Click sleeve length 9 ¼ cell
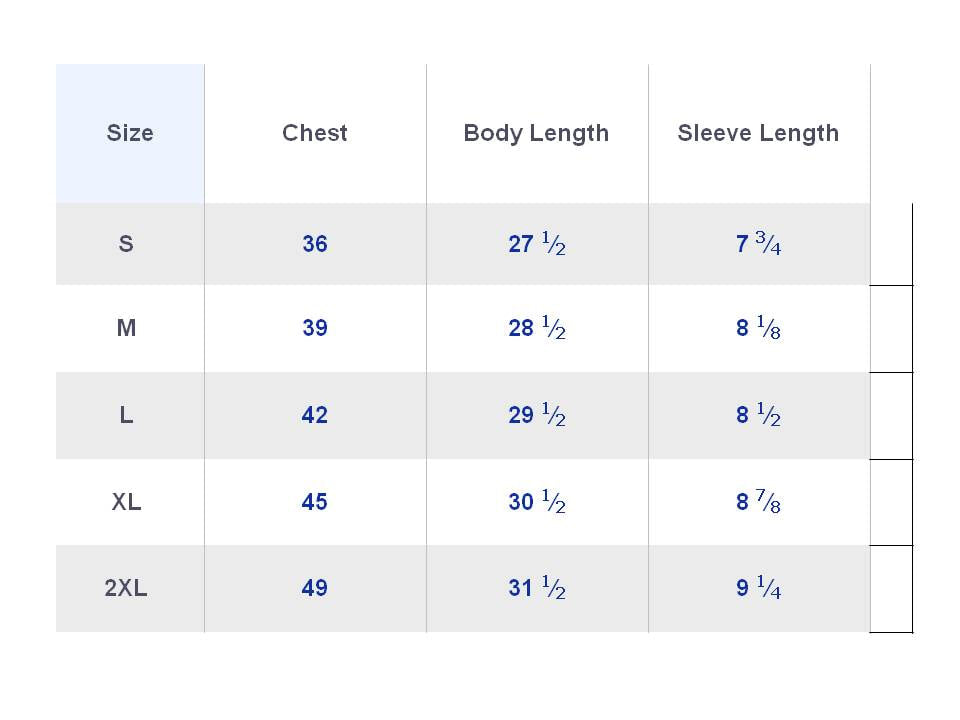Screen dimensions: 960x720 pos(759,588)
